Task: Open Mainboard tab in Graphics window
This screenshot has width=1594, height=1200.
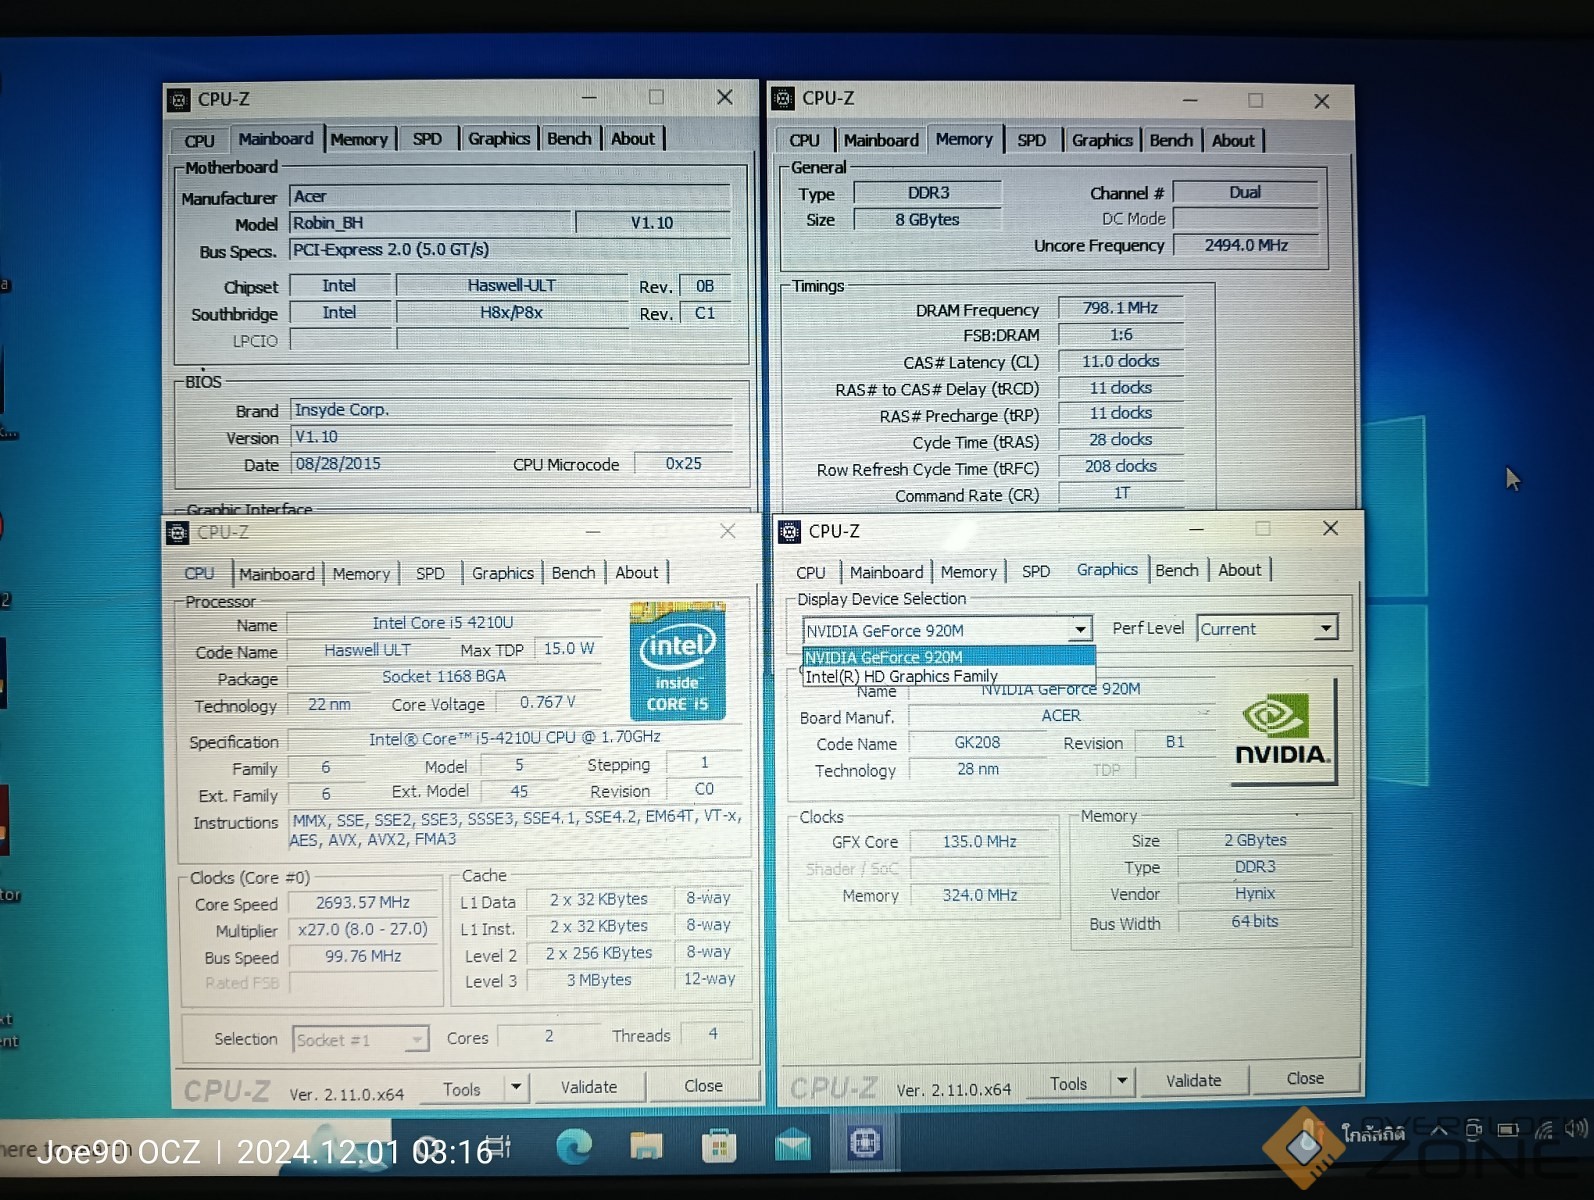Action: [887, 572]
